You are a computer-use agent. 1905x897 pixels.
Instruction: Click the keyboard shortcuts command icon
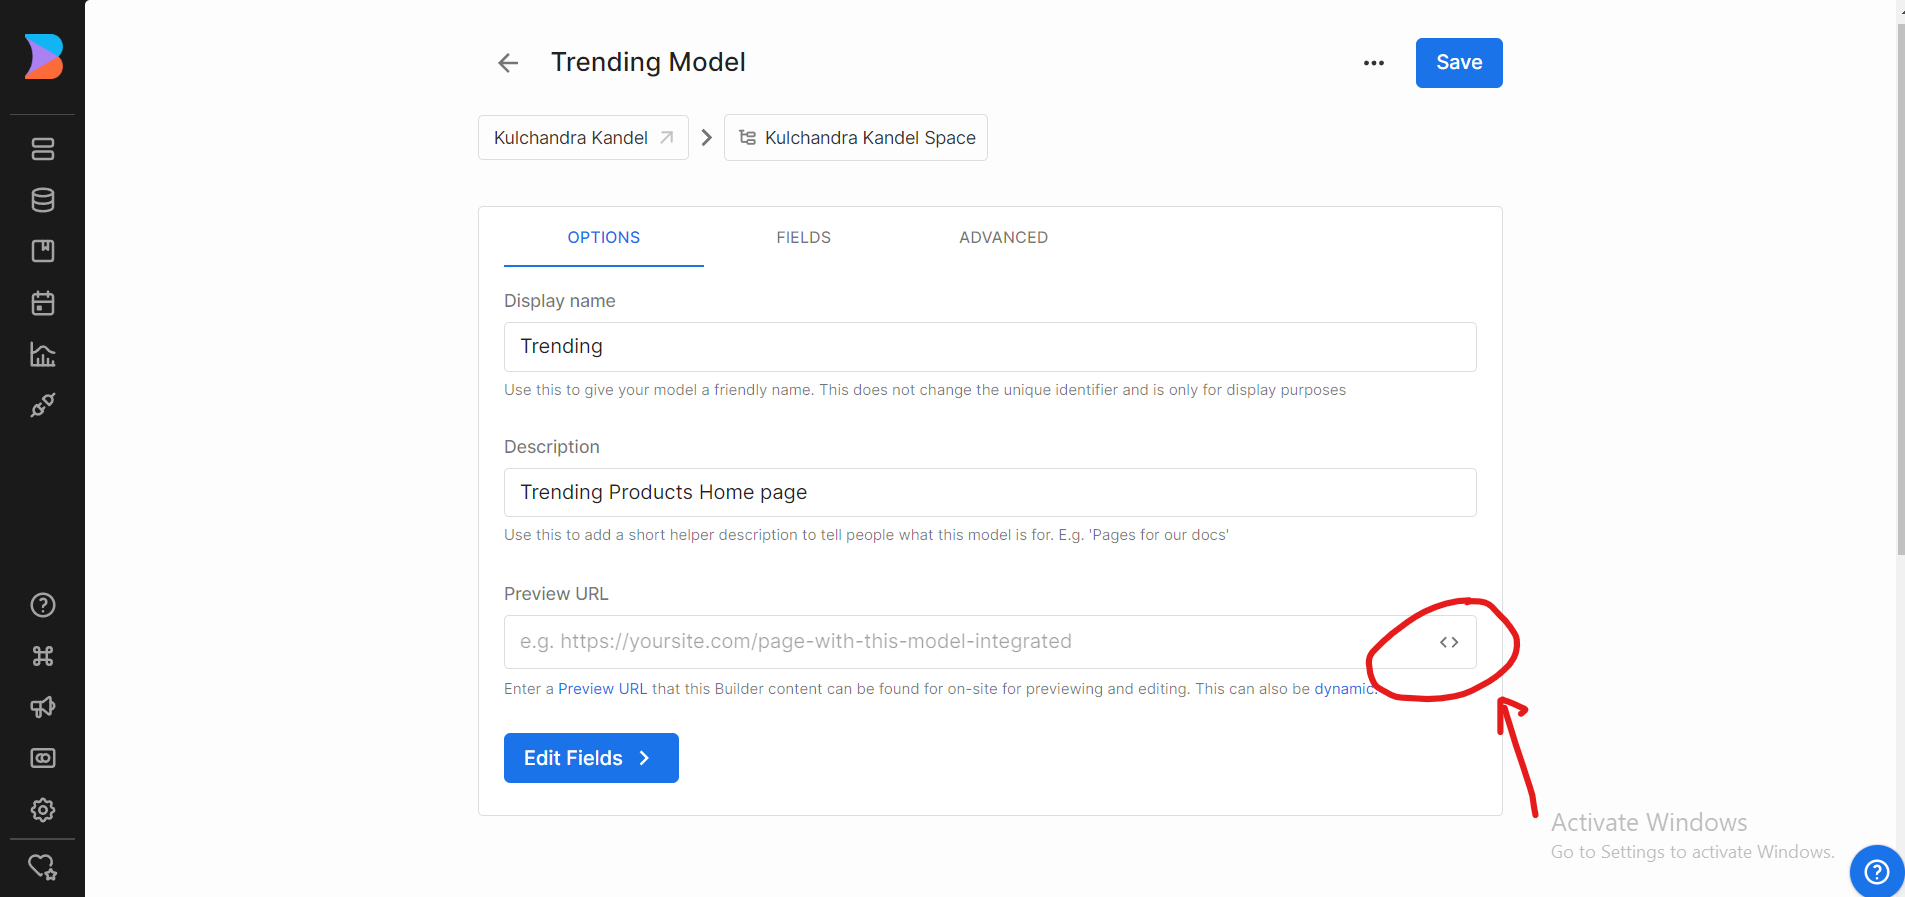(x=43, y=656)
